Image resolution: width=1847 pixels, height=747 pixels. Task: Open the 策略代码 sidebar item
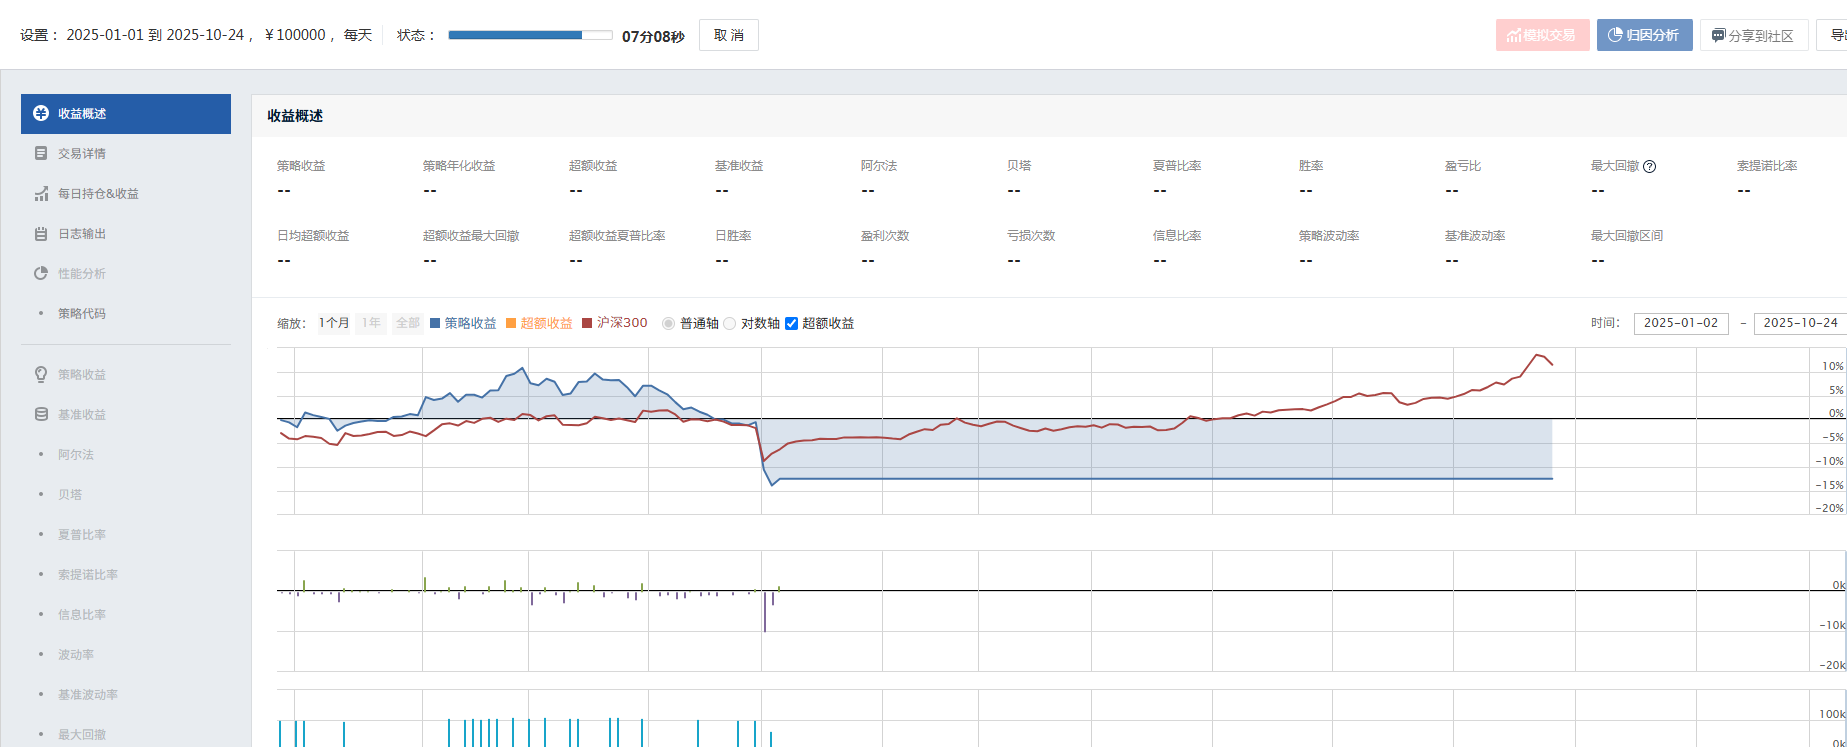(81, 314)
